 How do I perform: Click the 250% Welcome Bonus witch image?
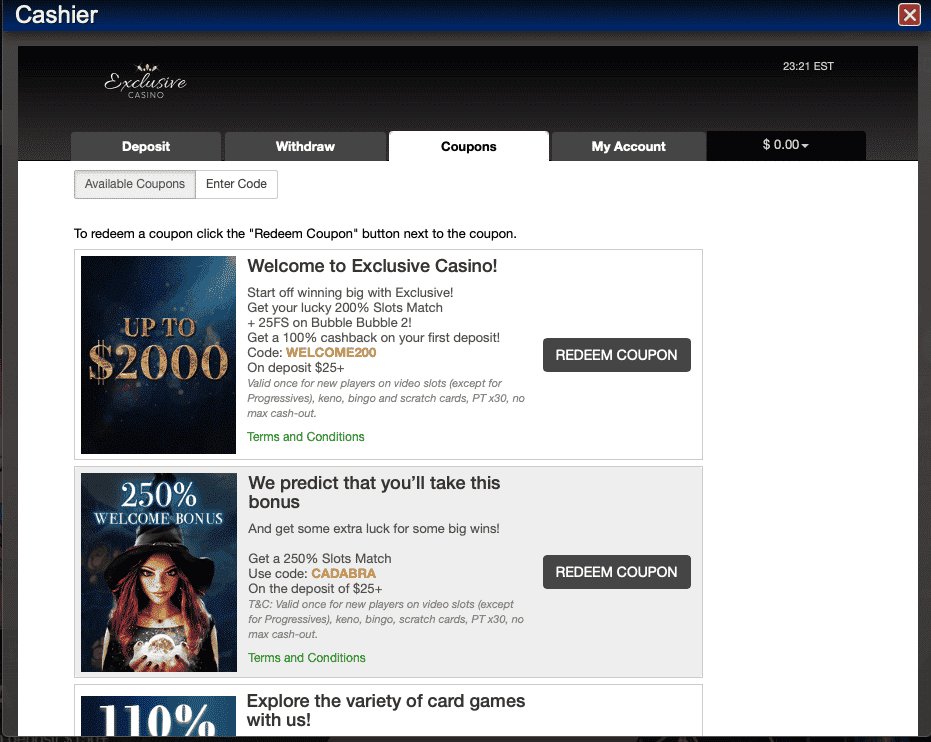coord(159,572)
